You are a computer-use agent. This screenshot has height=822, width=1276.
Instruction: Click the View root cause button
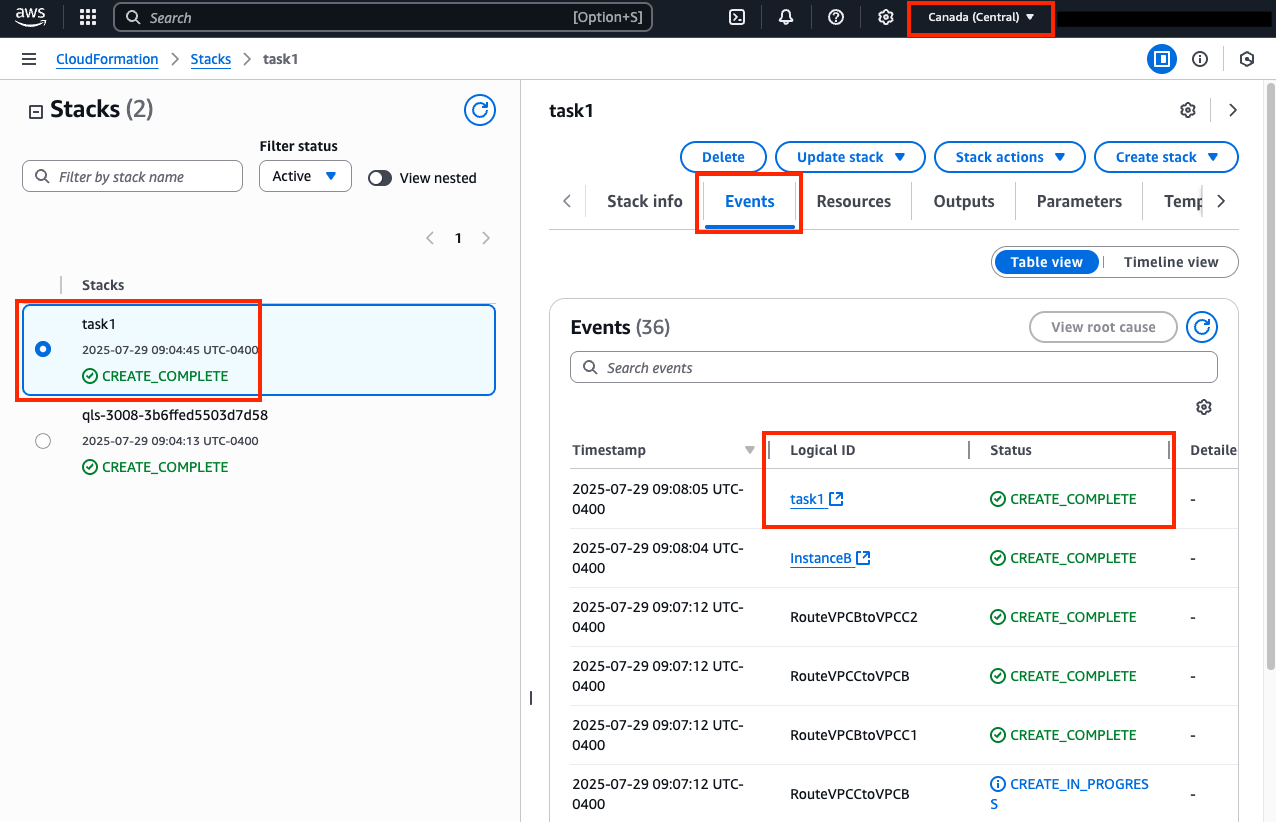(x=1103, y=327)
